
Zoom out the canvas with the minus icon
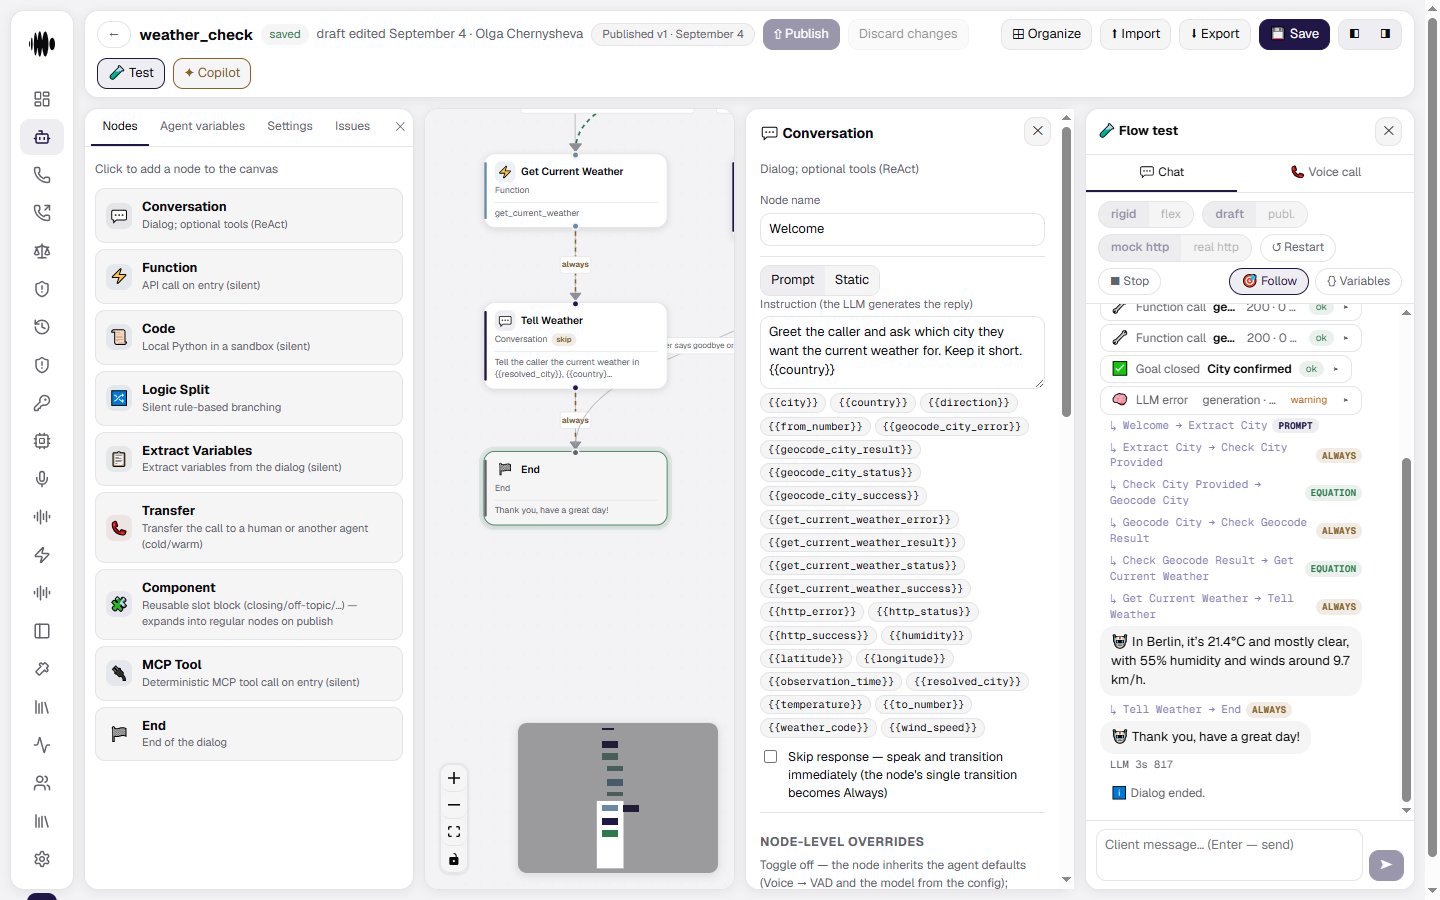click(454, 805)
